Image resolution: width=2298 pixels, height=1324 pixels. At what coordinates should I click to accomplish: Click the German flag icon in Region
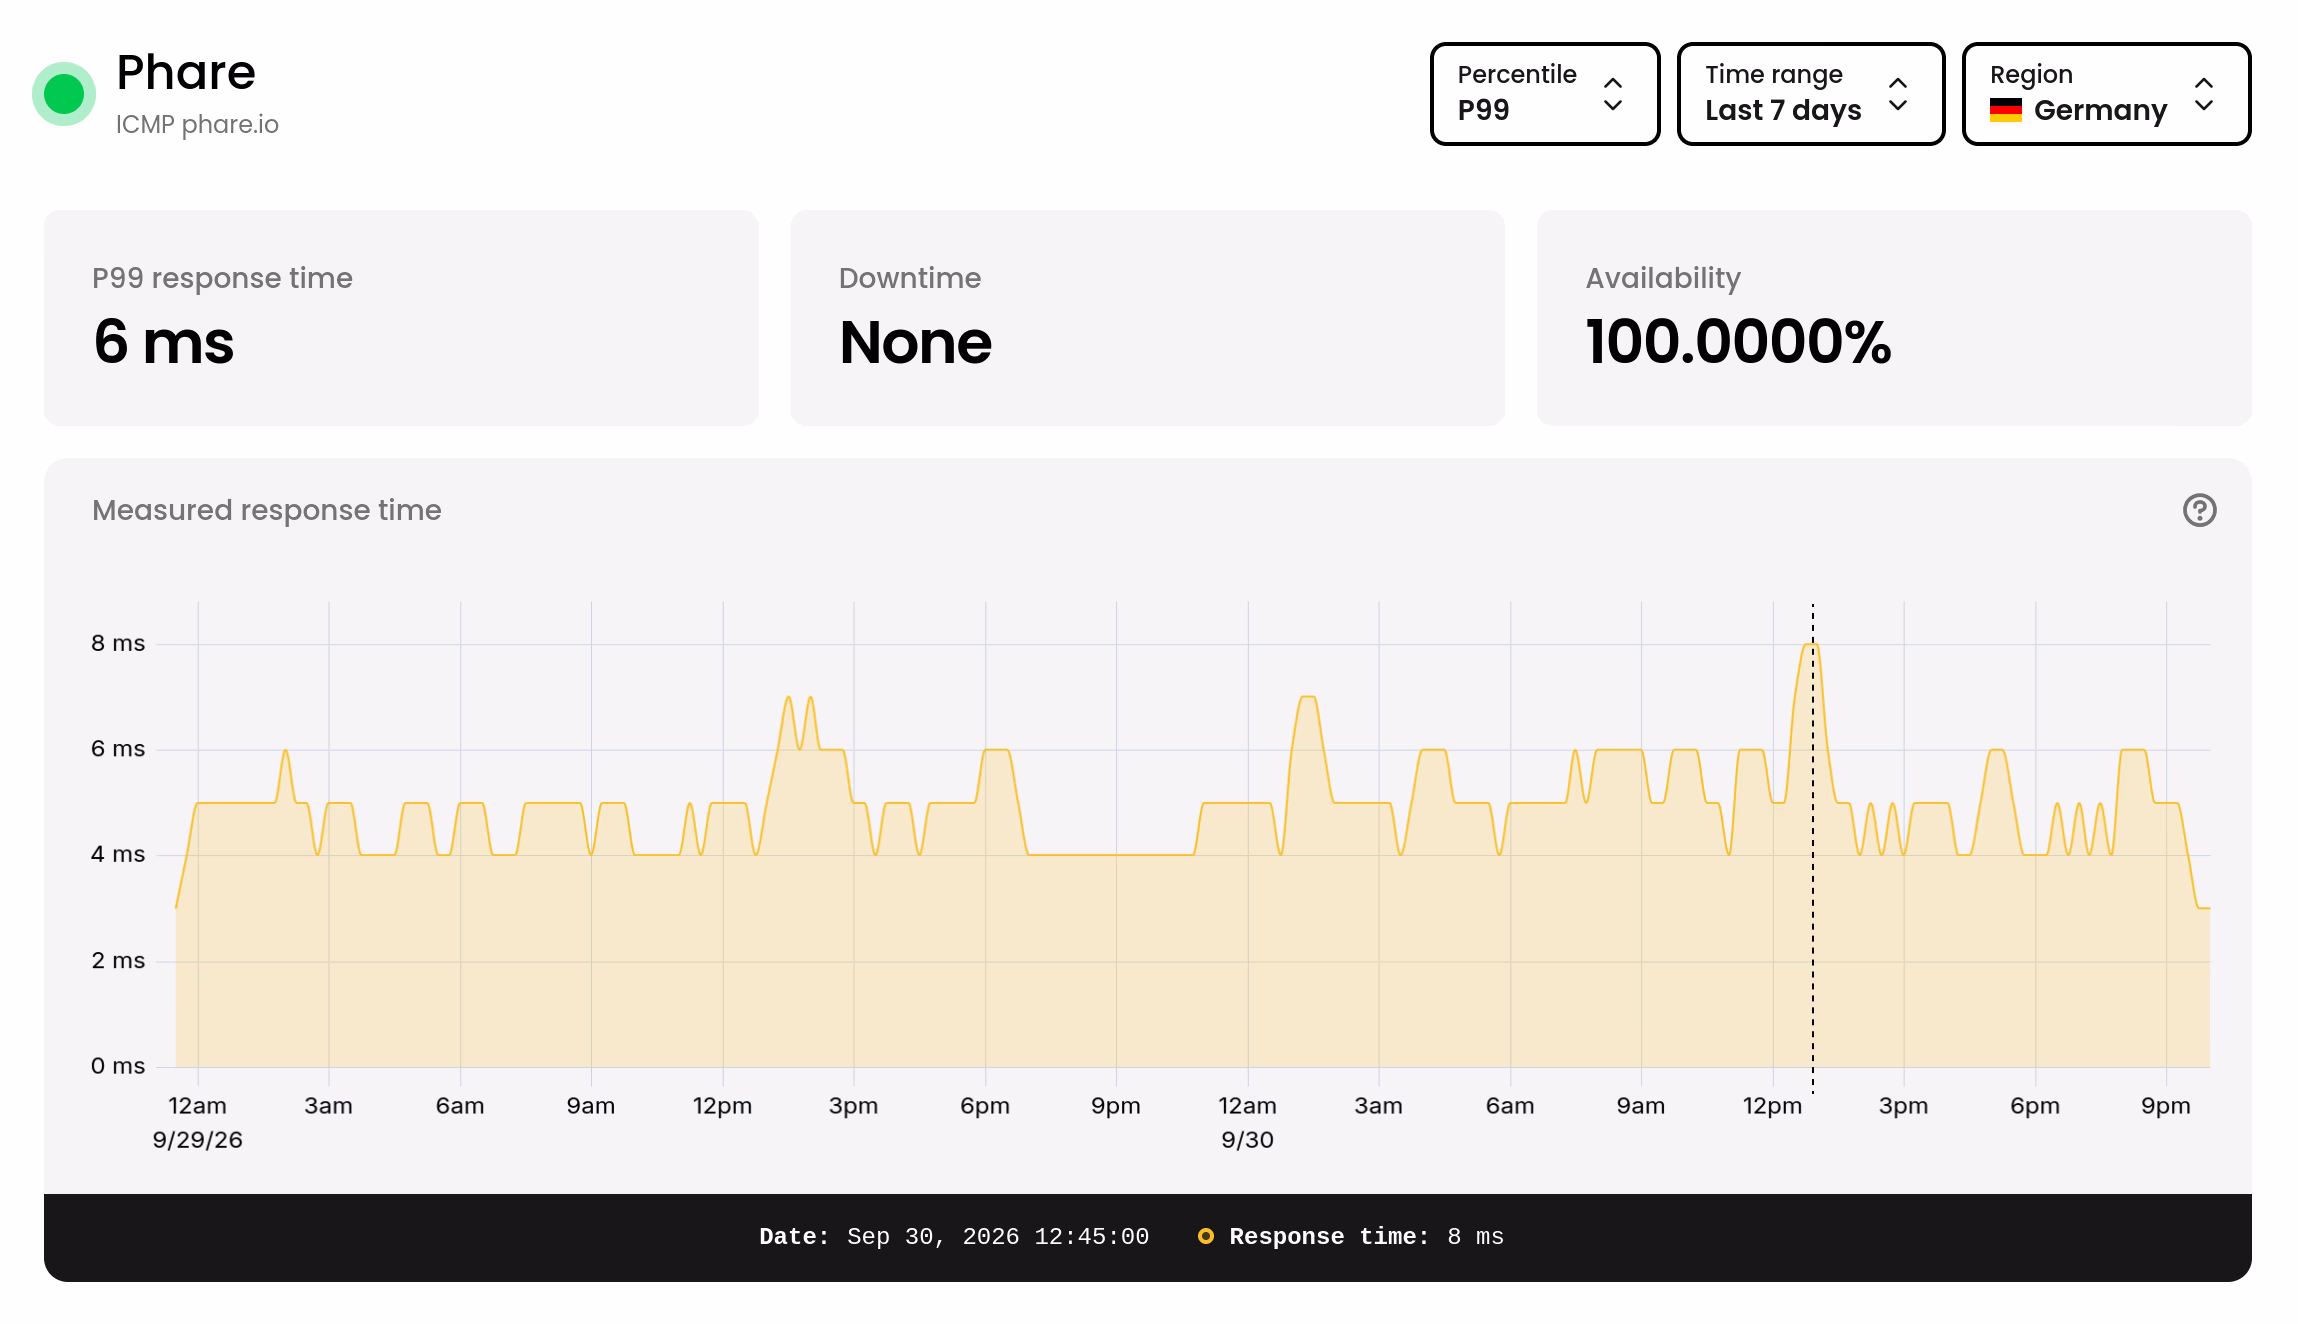(2005, 110)
